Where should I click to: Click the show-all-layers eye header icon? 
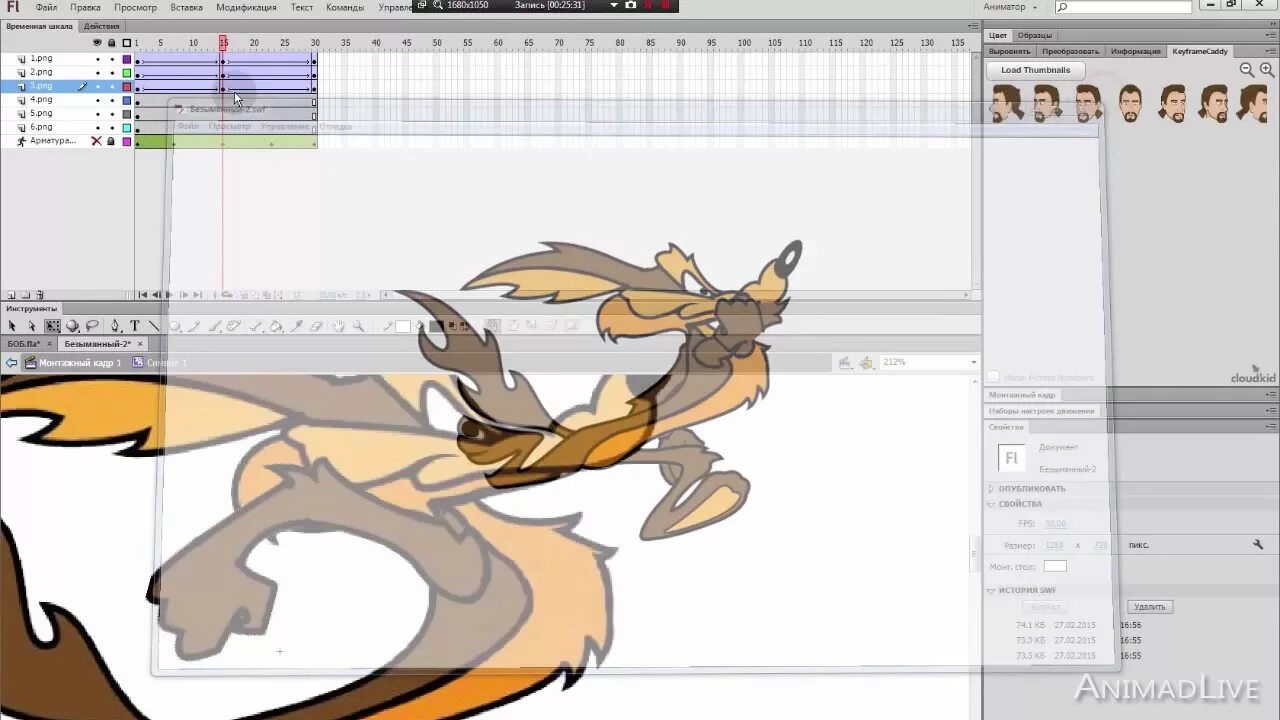[x=97, y=43]
